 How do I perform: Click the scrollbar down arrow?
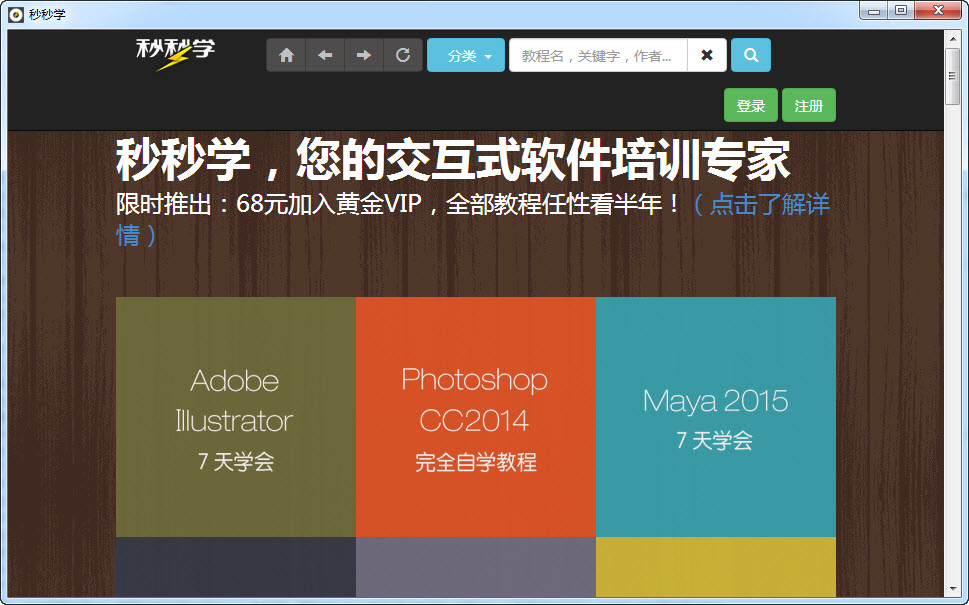(952, 589)
